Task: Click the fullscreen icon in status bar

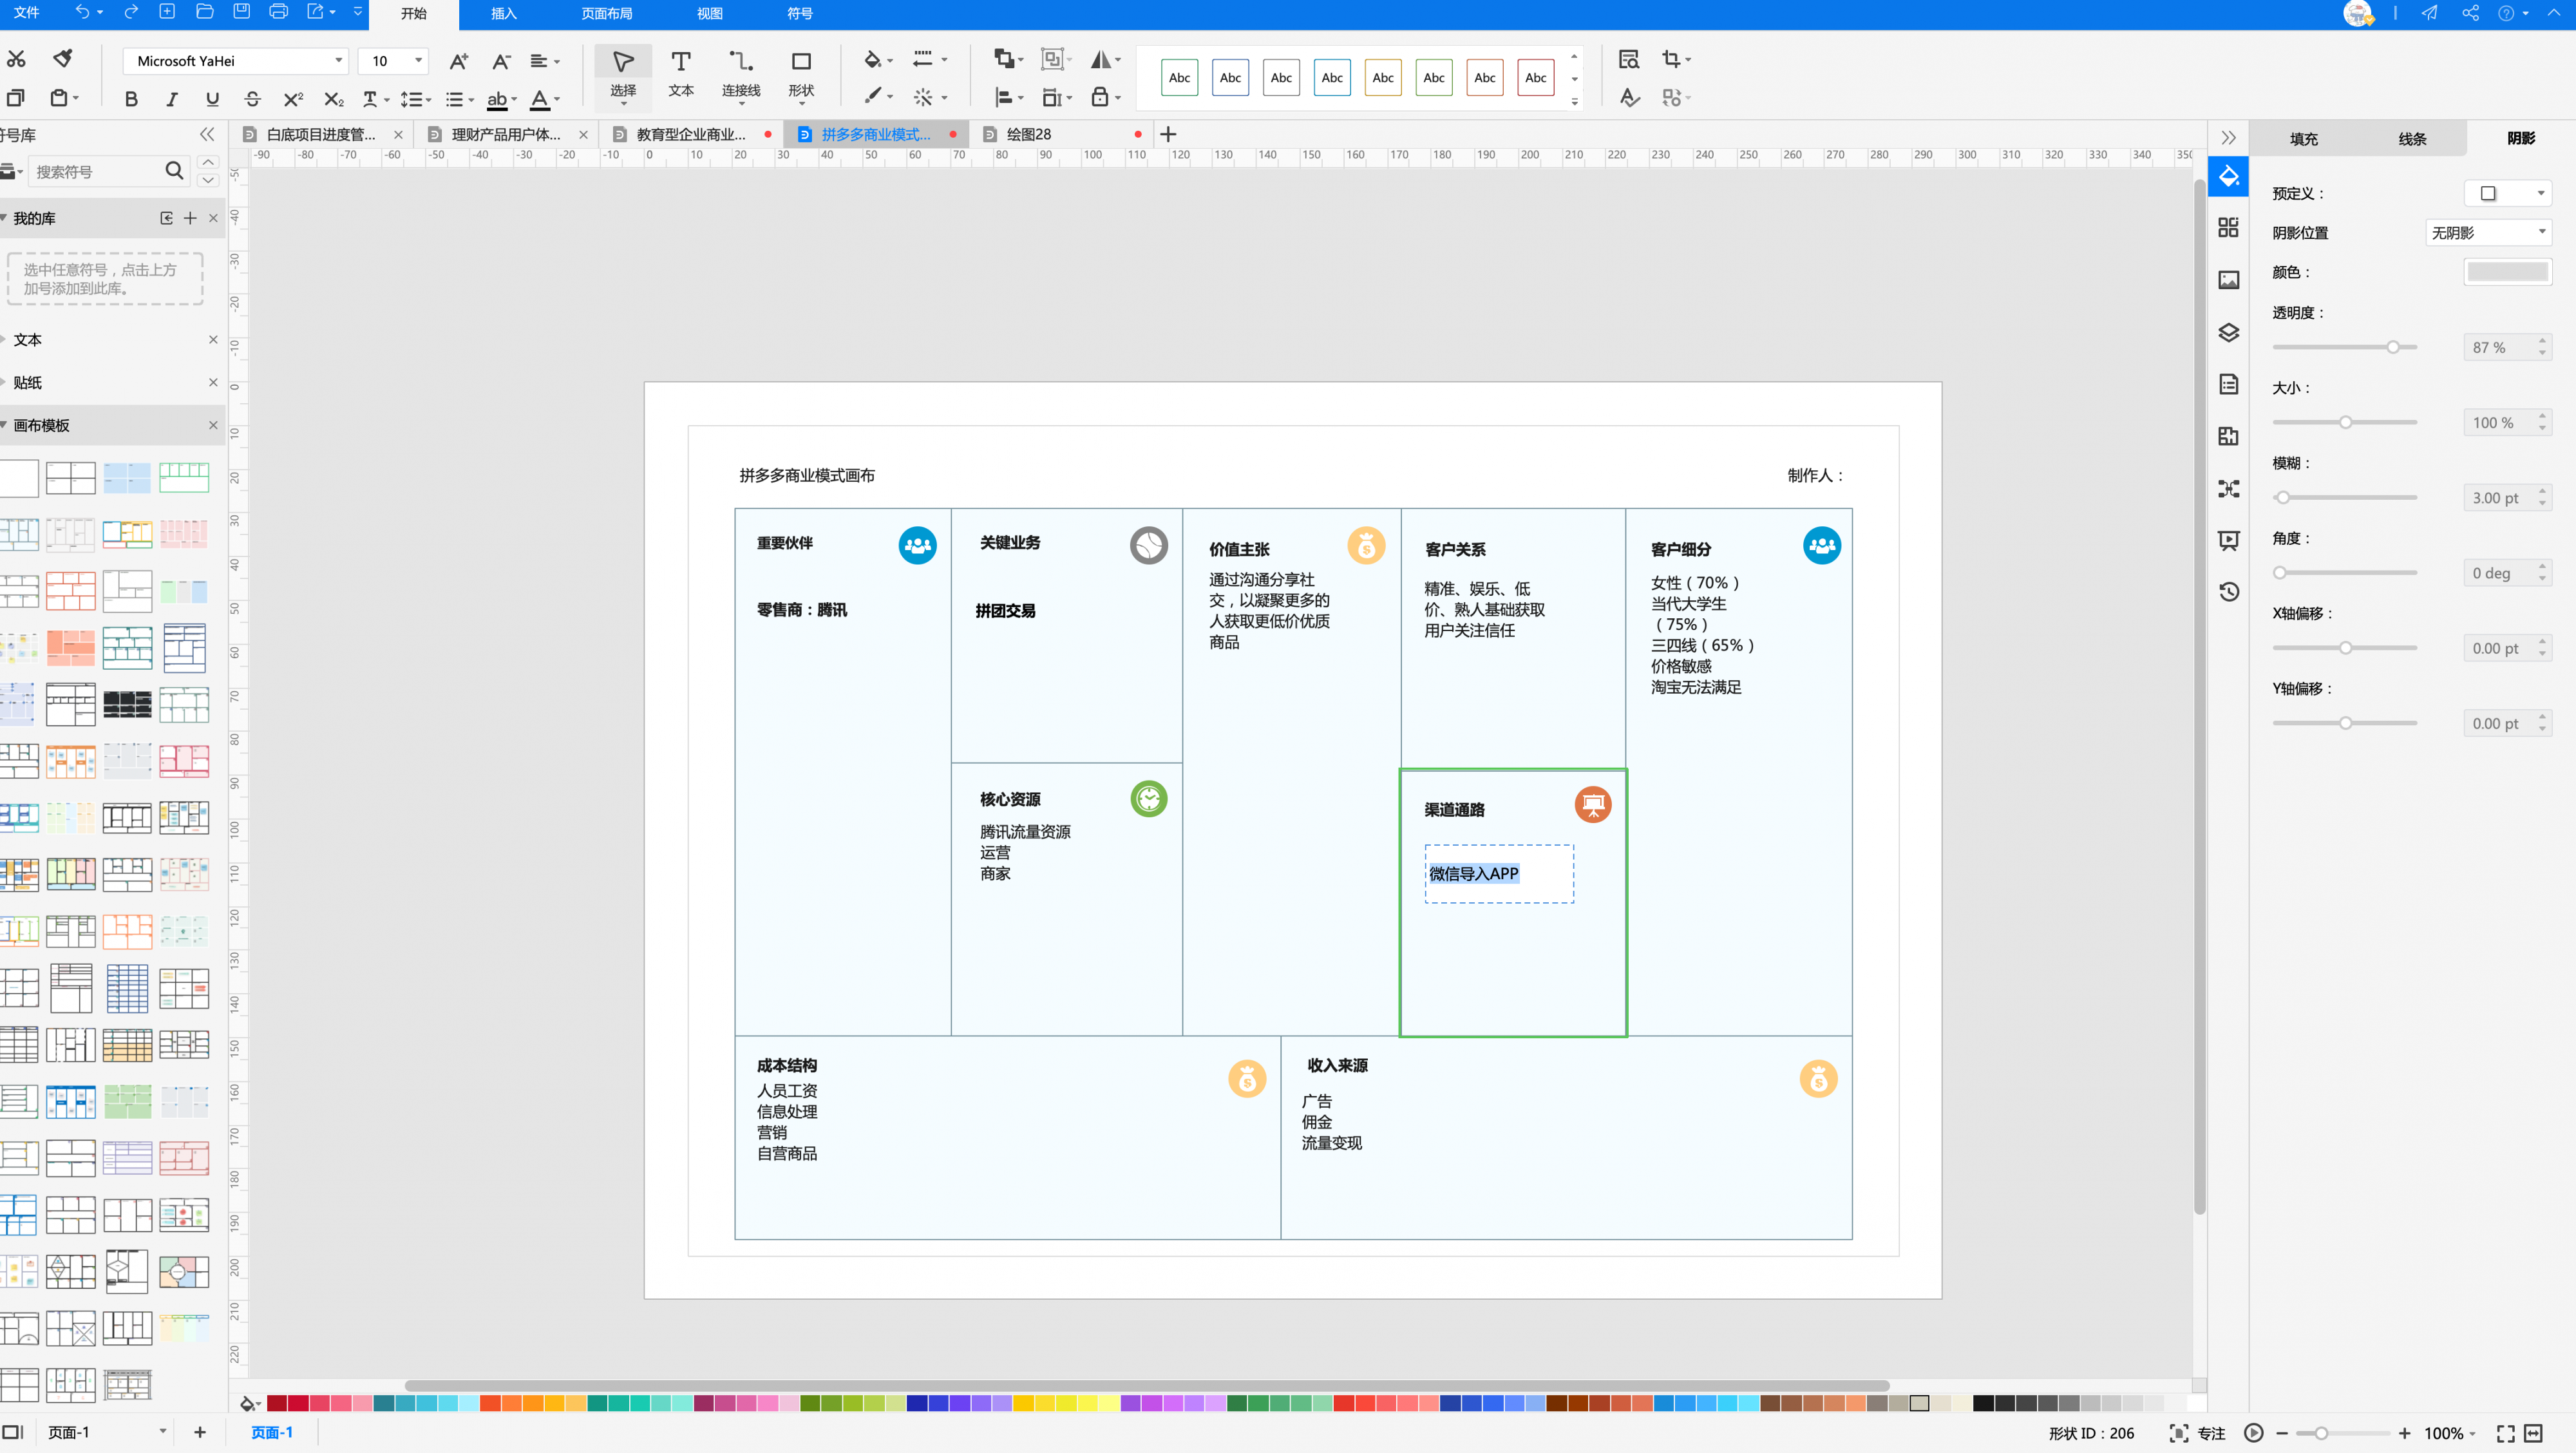Action: (2505, 1433)
